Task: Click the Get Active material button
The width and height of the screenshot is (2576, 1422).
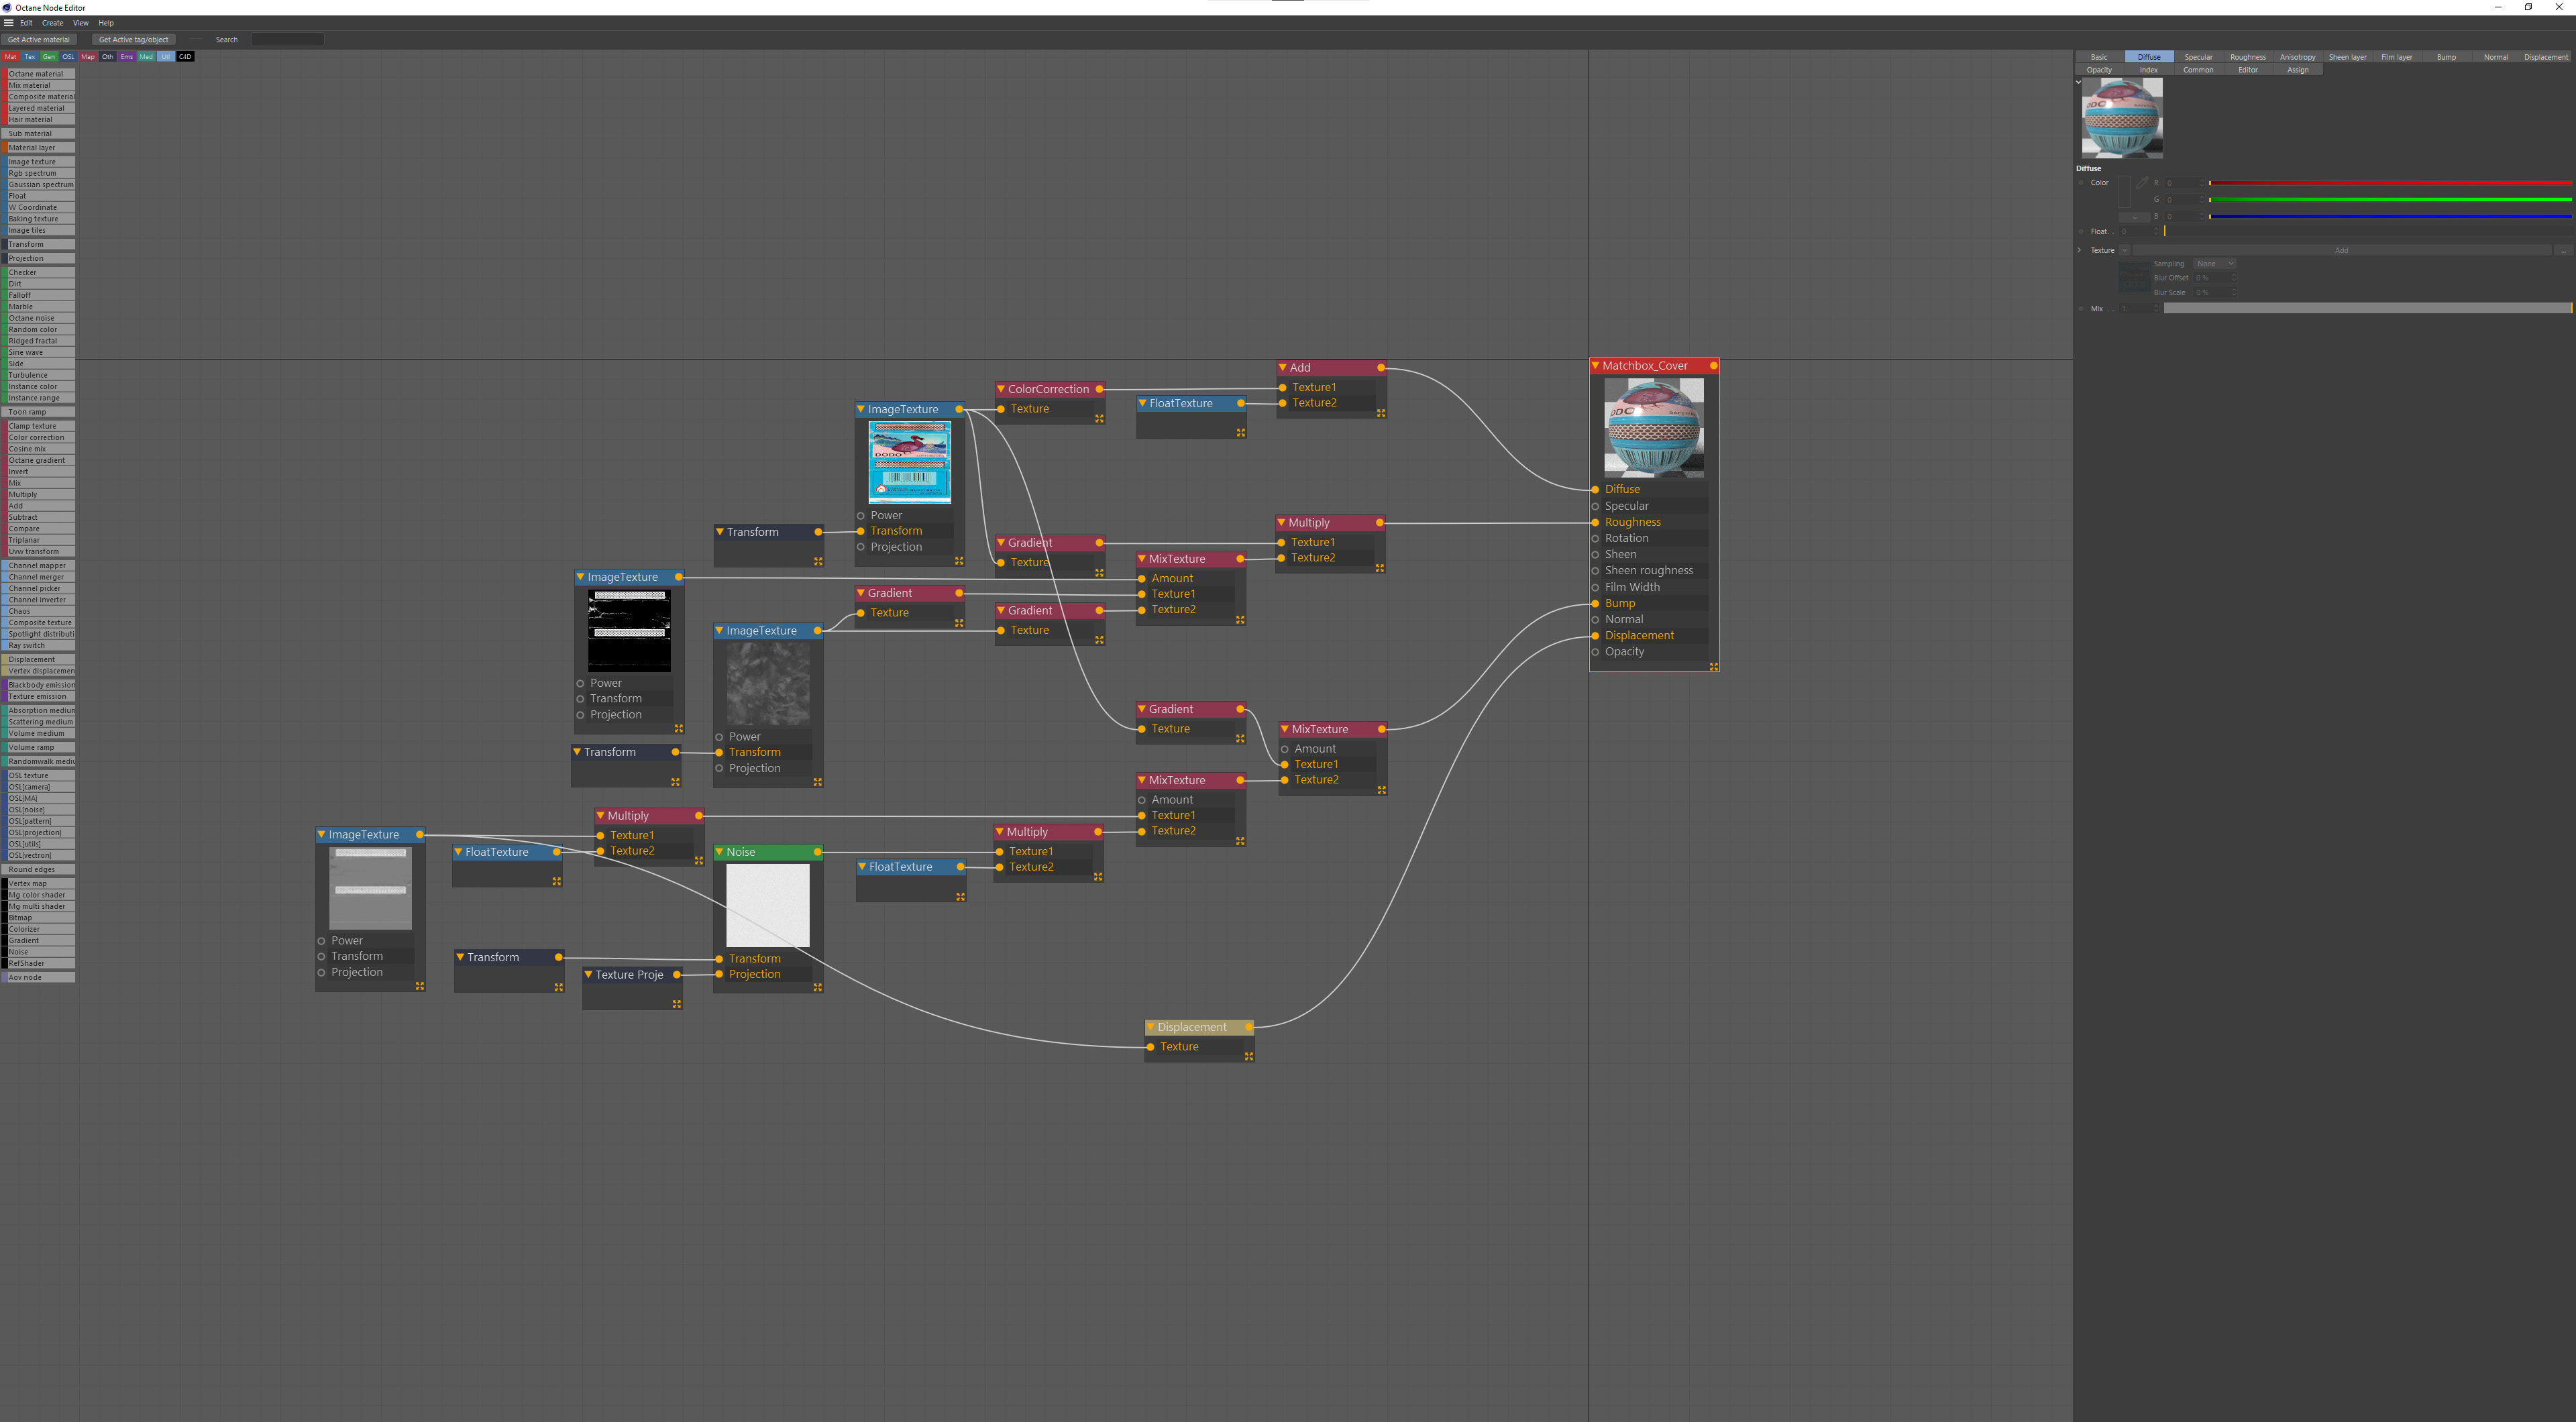Action: [x=39, y=40]
